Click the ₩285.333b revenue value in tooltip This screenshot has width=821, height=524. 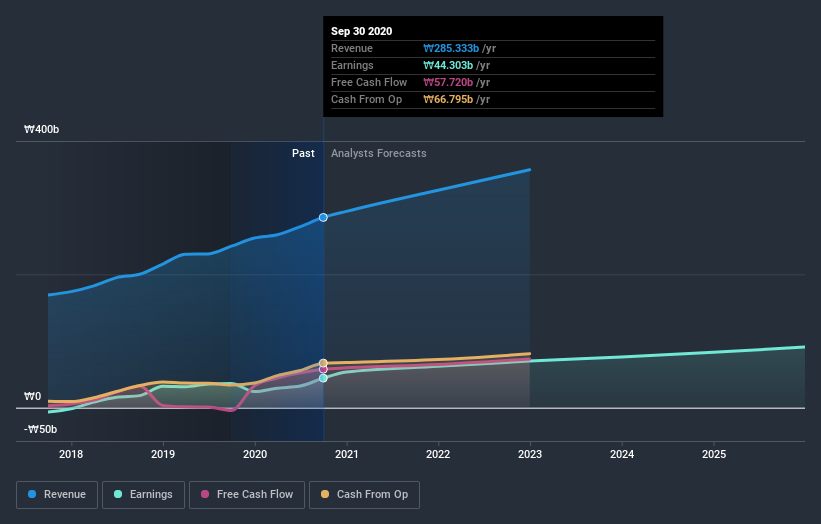(451, 48)
